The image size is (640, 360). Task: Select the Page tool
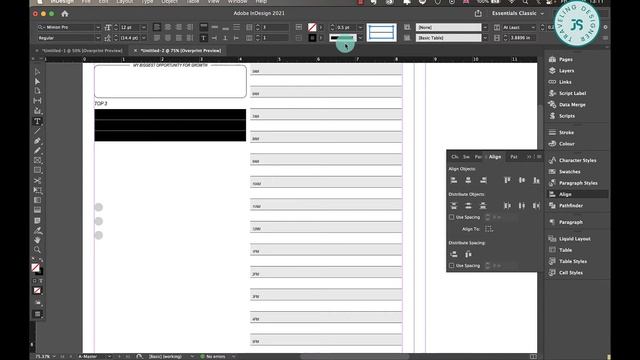37,91
